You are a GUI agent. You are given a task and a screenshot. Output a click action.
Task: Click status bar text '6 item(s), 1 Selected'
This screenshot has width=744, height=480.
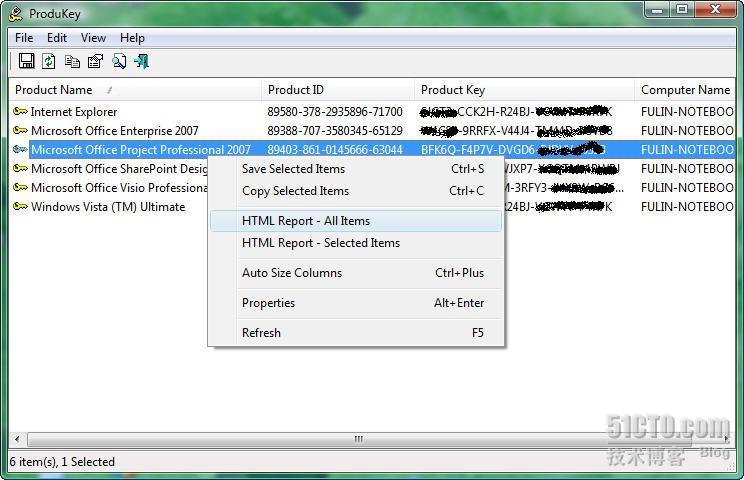[62, 462]
